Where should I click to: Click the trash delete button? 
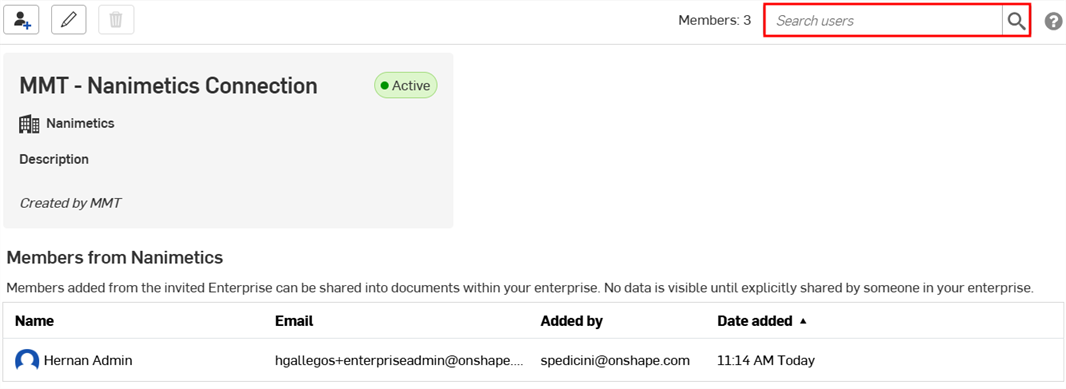pos(116,20)
